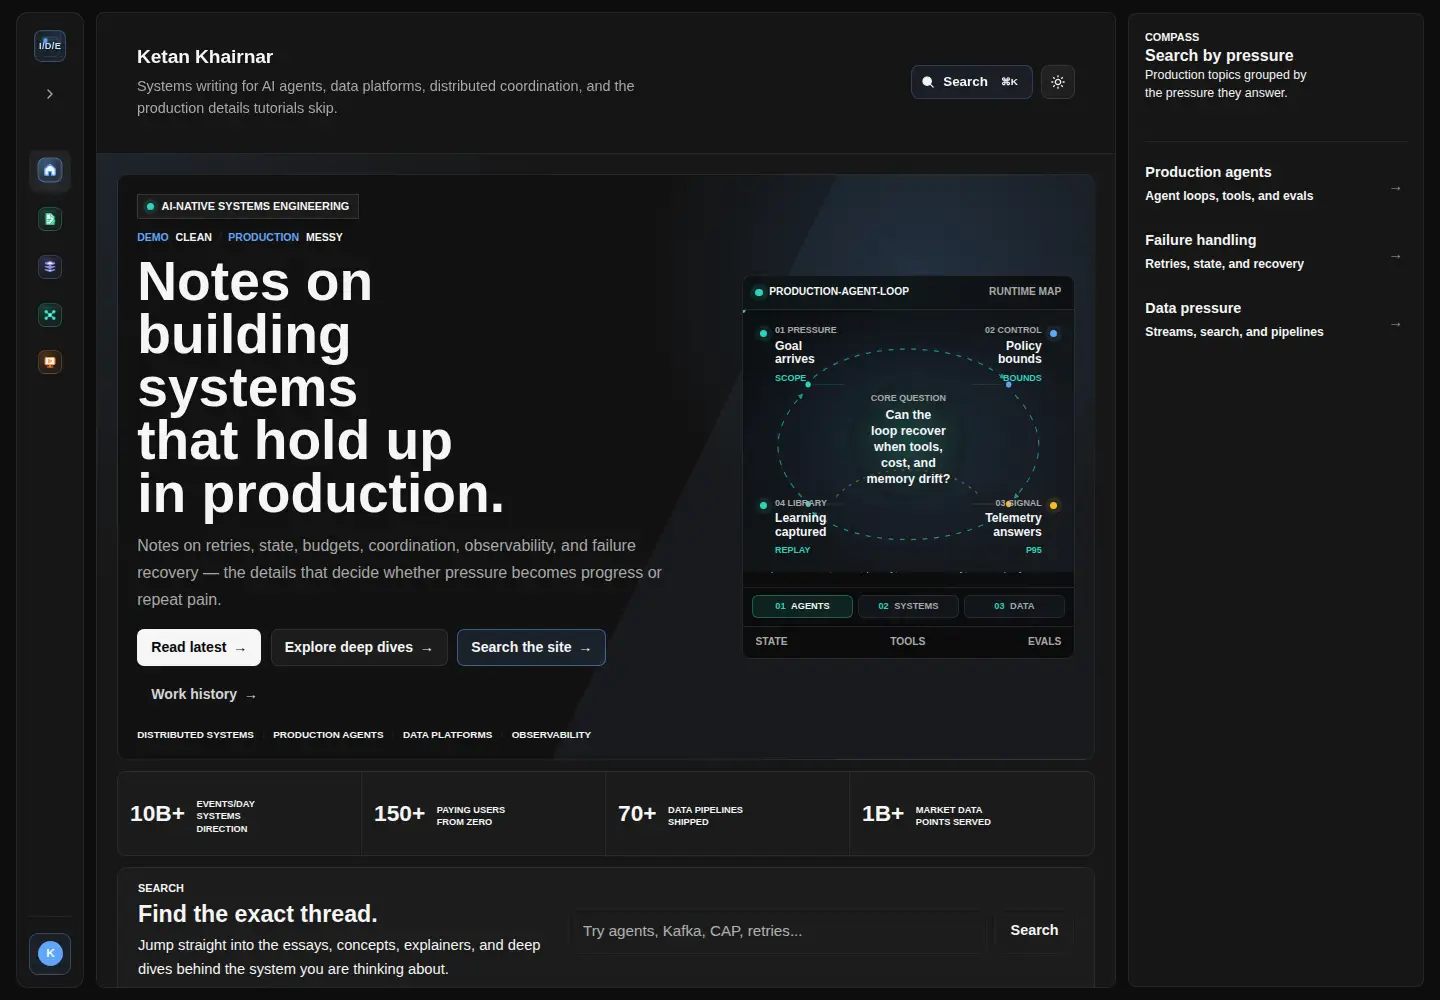Click the PRODUCTION AGENTS tag
Image resolution: width=1440 pixels, height=1000 pixels.
[x=328, y=735]
